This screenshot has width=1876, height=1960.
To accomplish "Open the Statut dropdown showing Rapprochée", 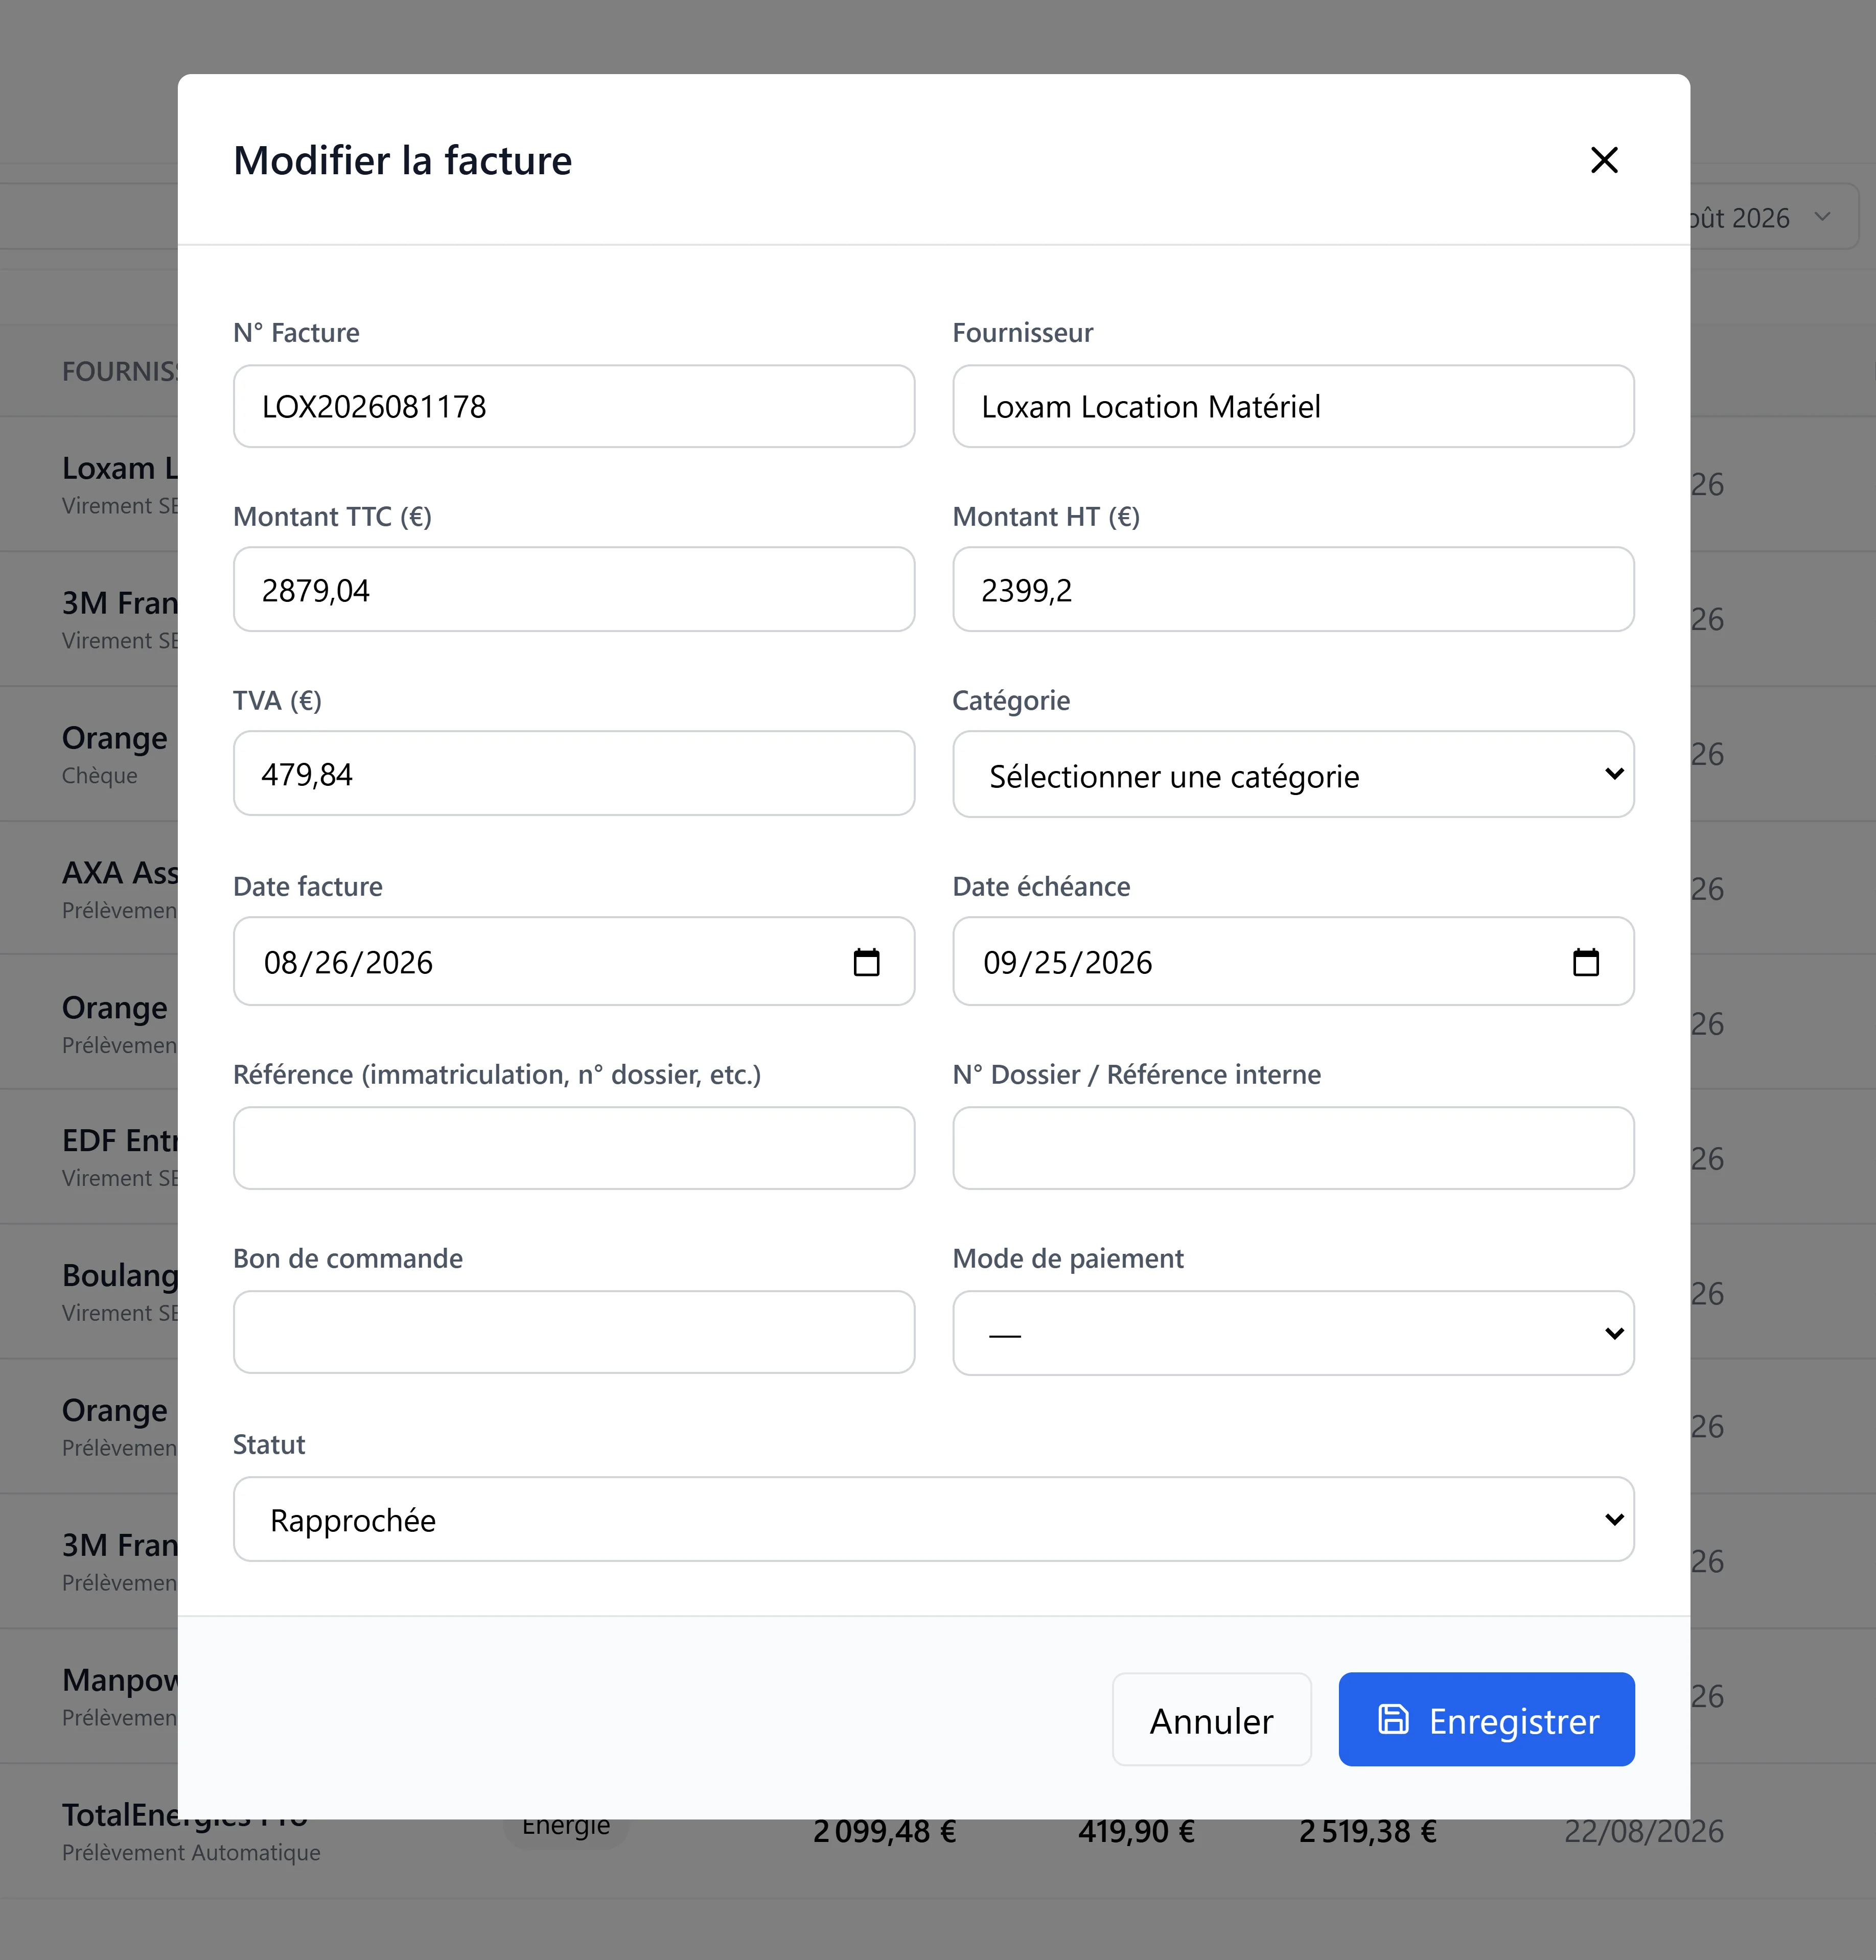I will 934,1519.
